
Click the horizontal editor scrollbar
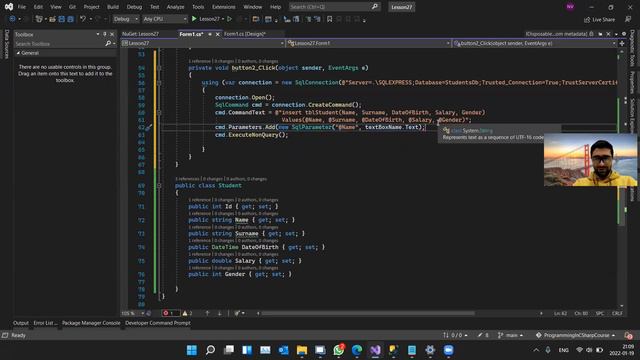tap(368, 313)
